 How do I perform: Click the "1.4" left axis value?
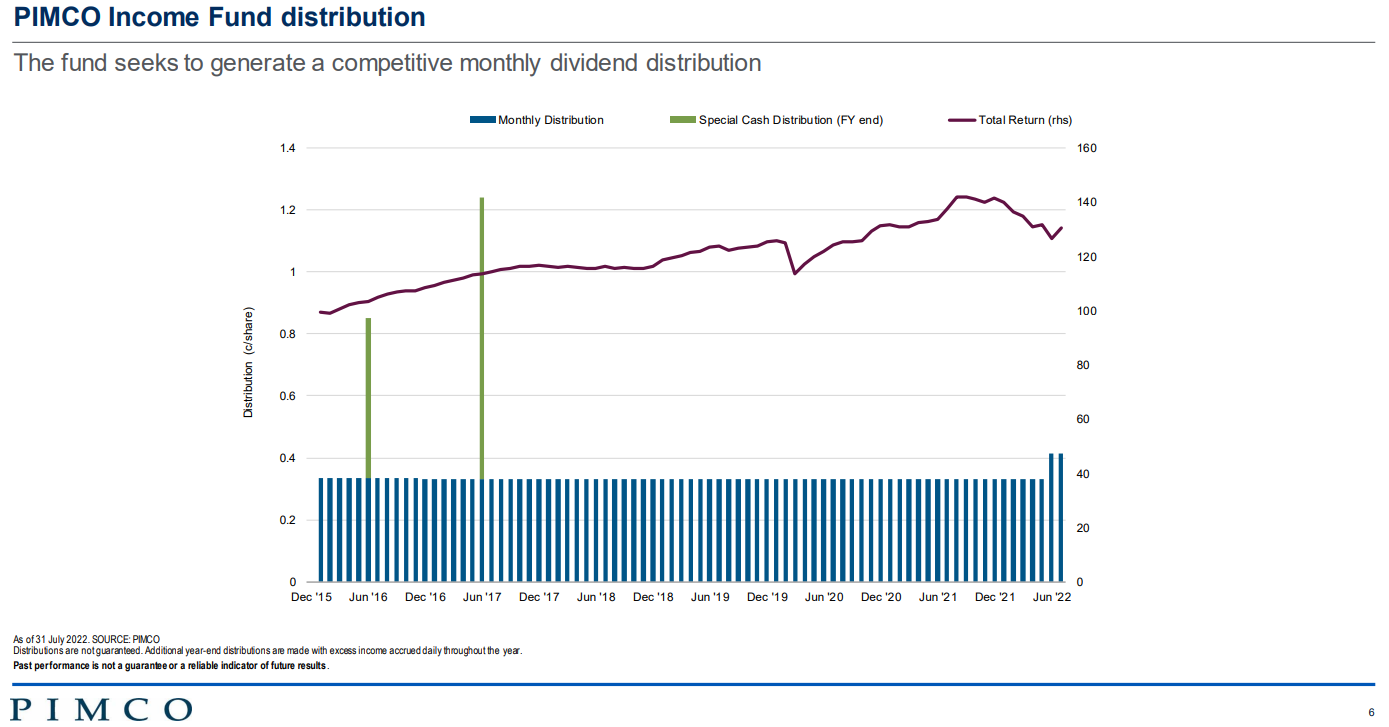click(288, 149)
